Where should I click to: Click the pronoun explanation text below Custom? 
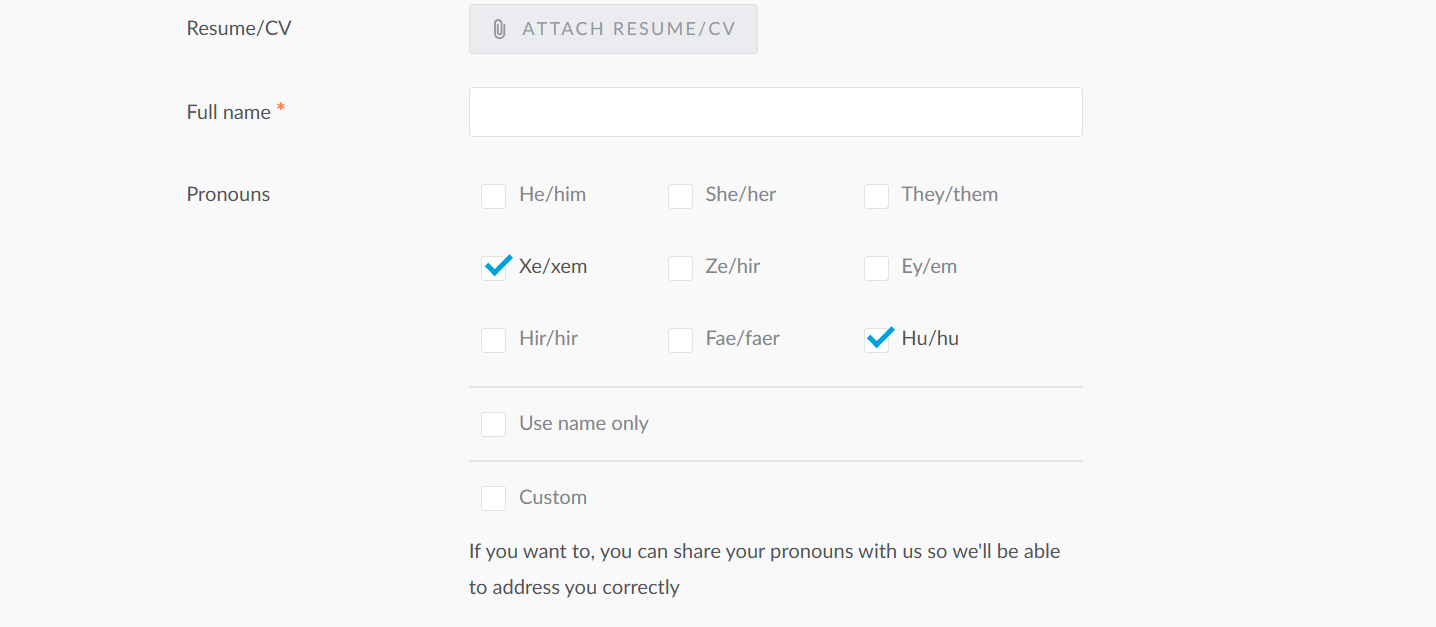(x=764, y=568)
